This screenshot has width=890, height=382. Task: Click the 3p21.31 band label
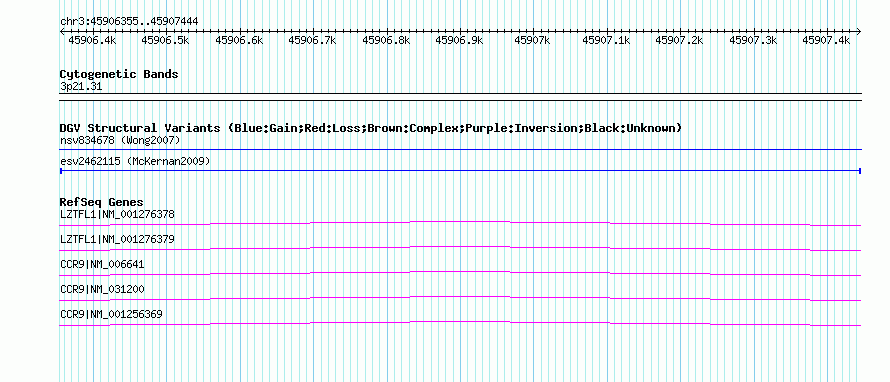coord(81,87)
